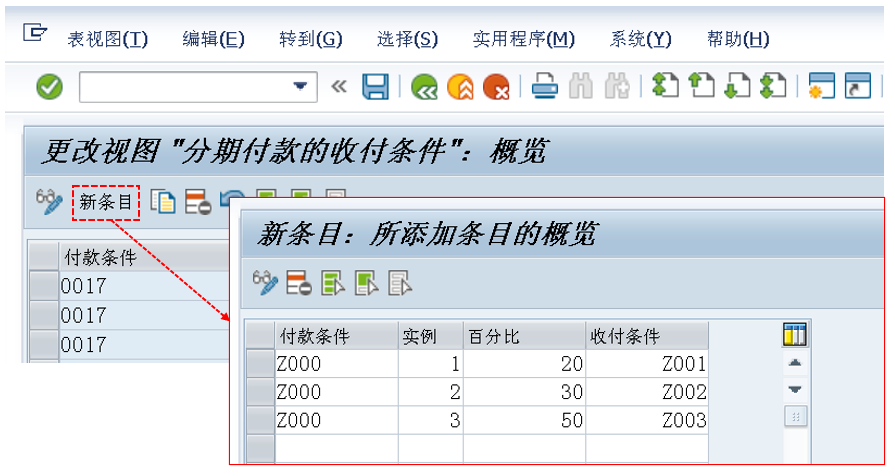
Task: Select row selector for instance 2 row
Action: 260,392
